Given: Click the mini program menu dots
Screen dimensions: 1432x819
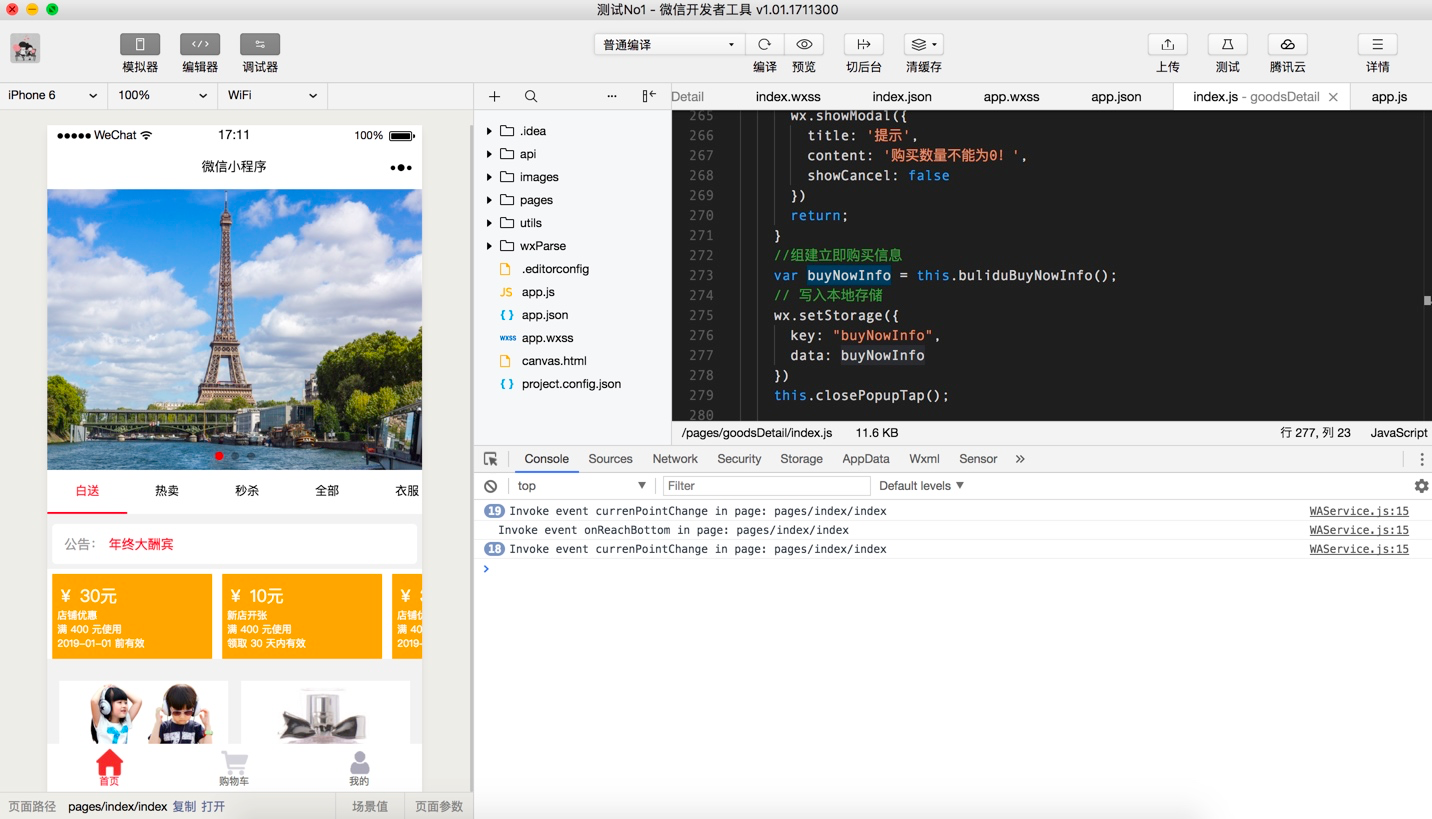Looking at the screenshot, I should pos(401,167).
